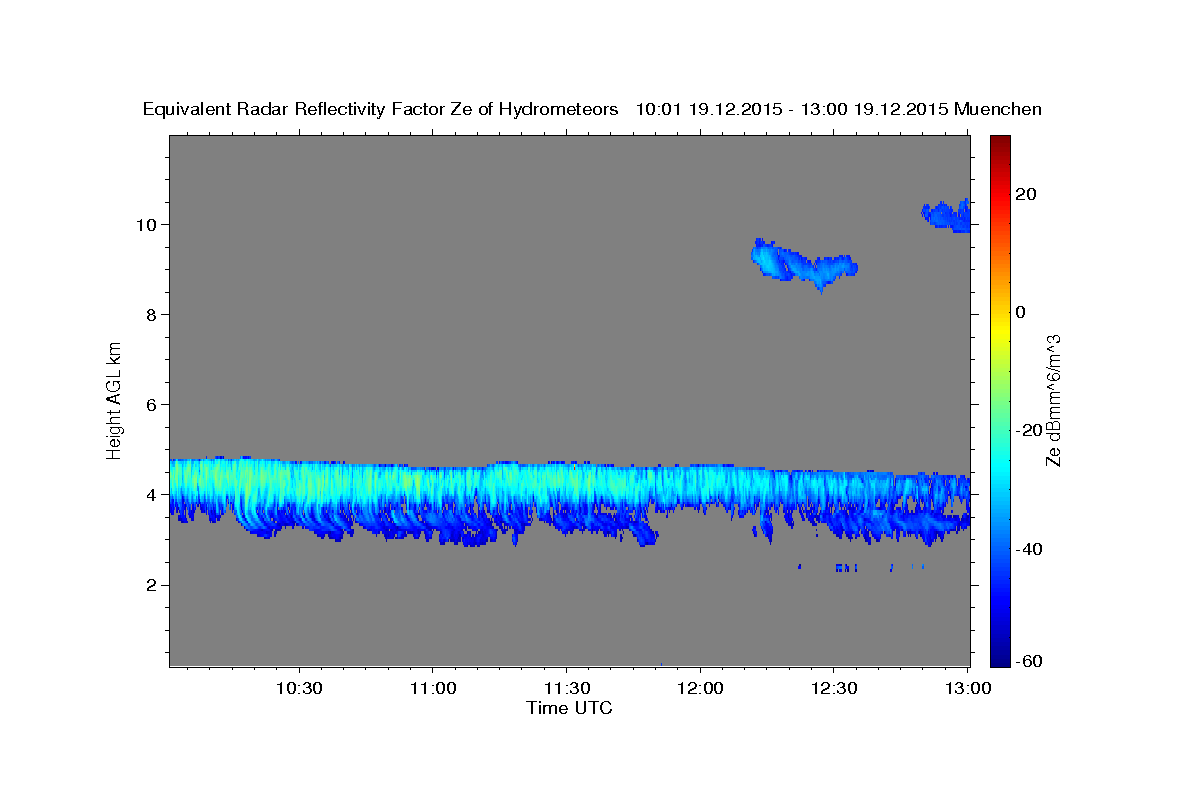
Task: Click the height tick label '8'
Action: pyautogui.click(x=151, y=314)
